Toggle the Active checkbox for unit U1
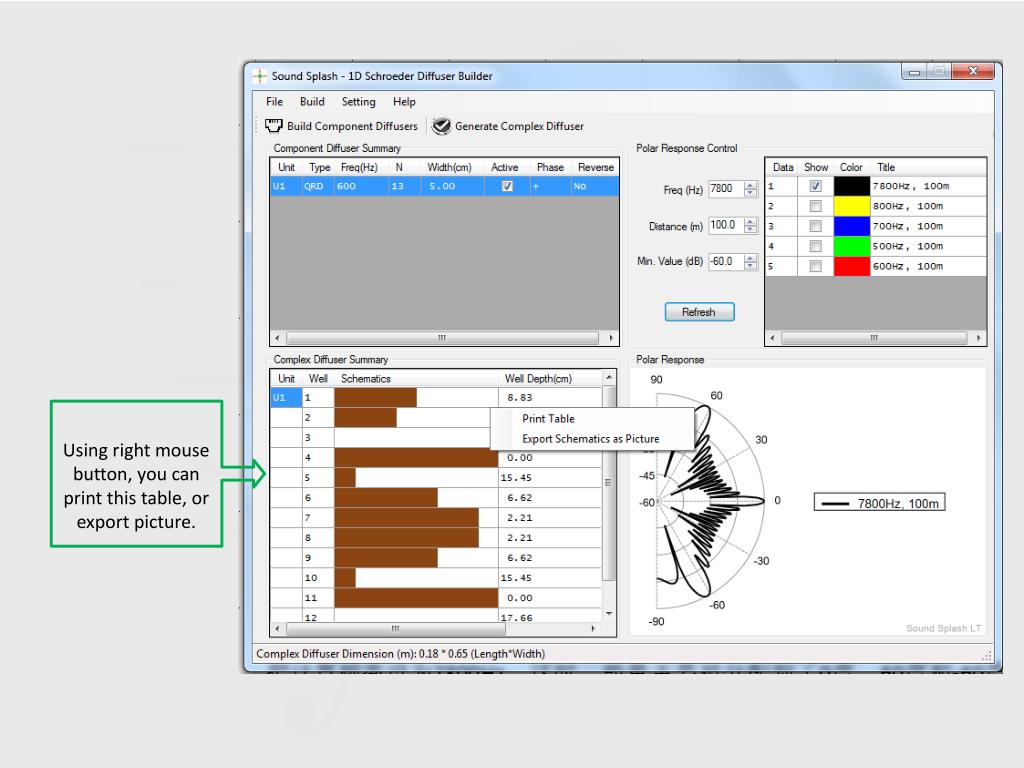1024x768 pixels. tap(507, 186)
